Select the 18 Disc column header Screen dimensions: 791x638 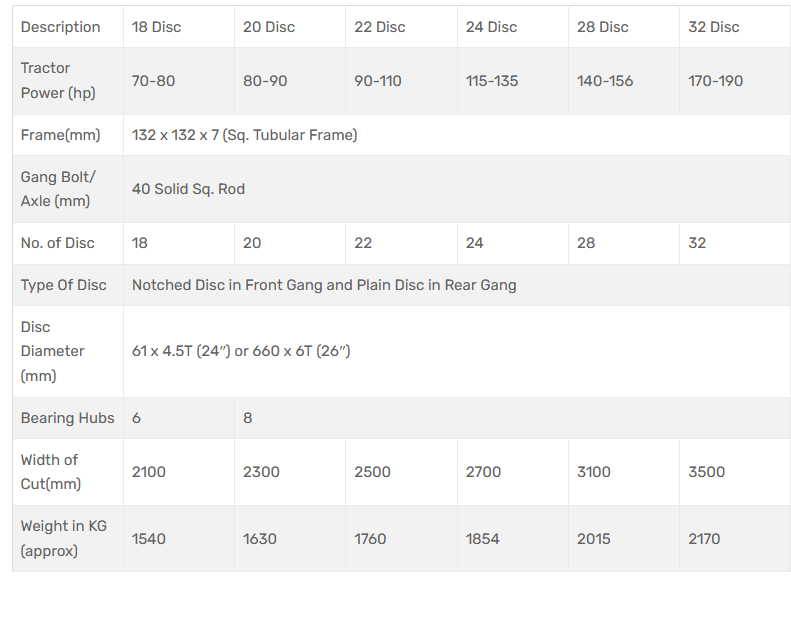pos(157,27)
